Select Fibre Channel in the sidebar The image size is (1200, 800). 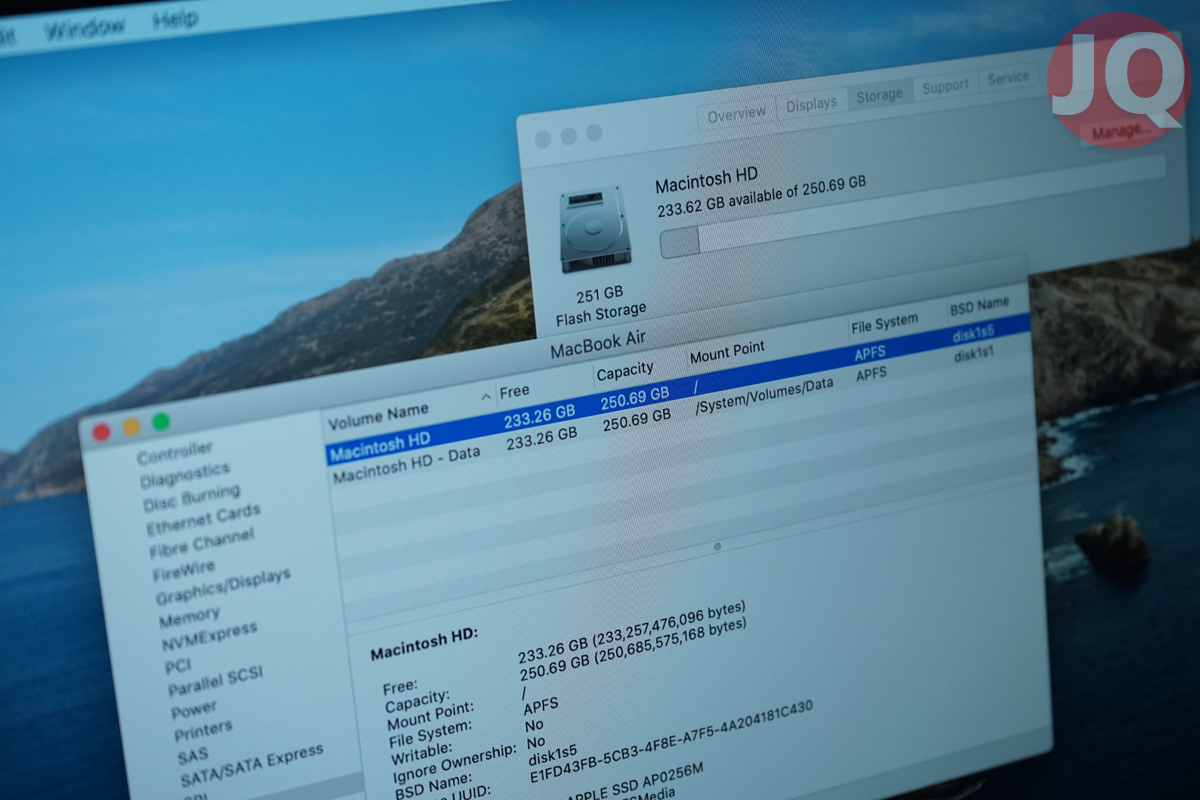point(202,545)
